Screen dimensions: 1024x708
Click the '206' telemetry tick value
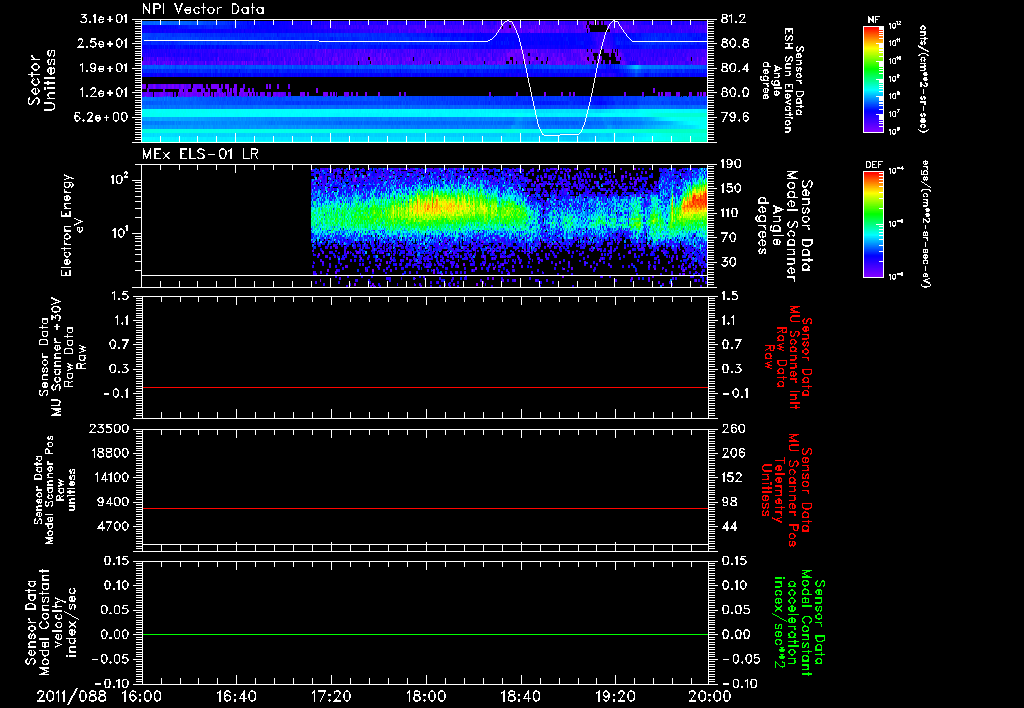(x=733, y=453)
